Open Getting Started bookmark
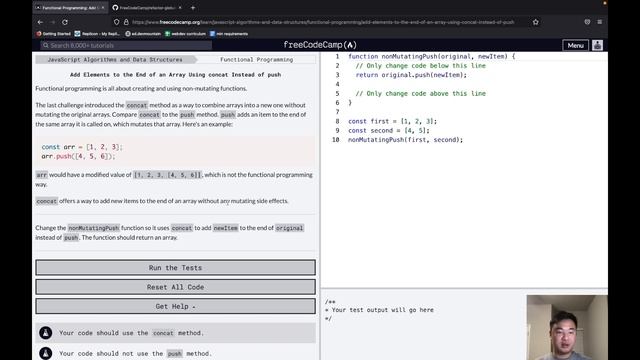 click(53, 34)
